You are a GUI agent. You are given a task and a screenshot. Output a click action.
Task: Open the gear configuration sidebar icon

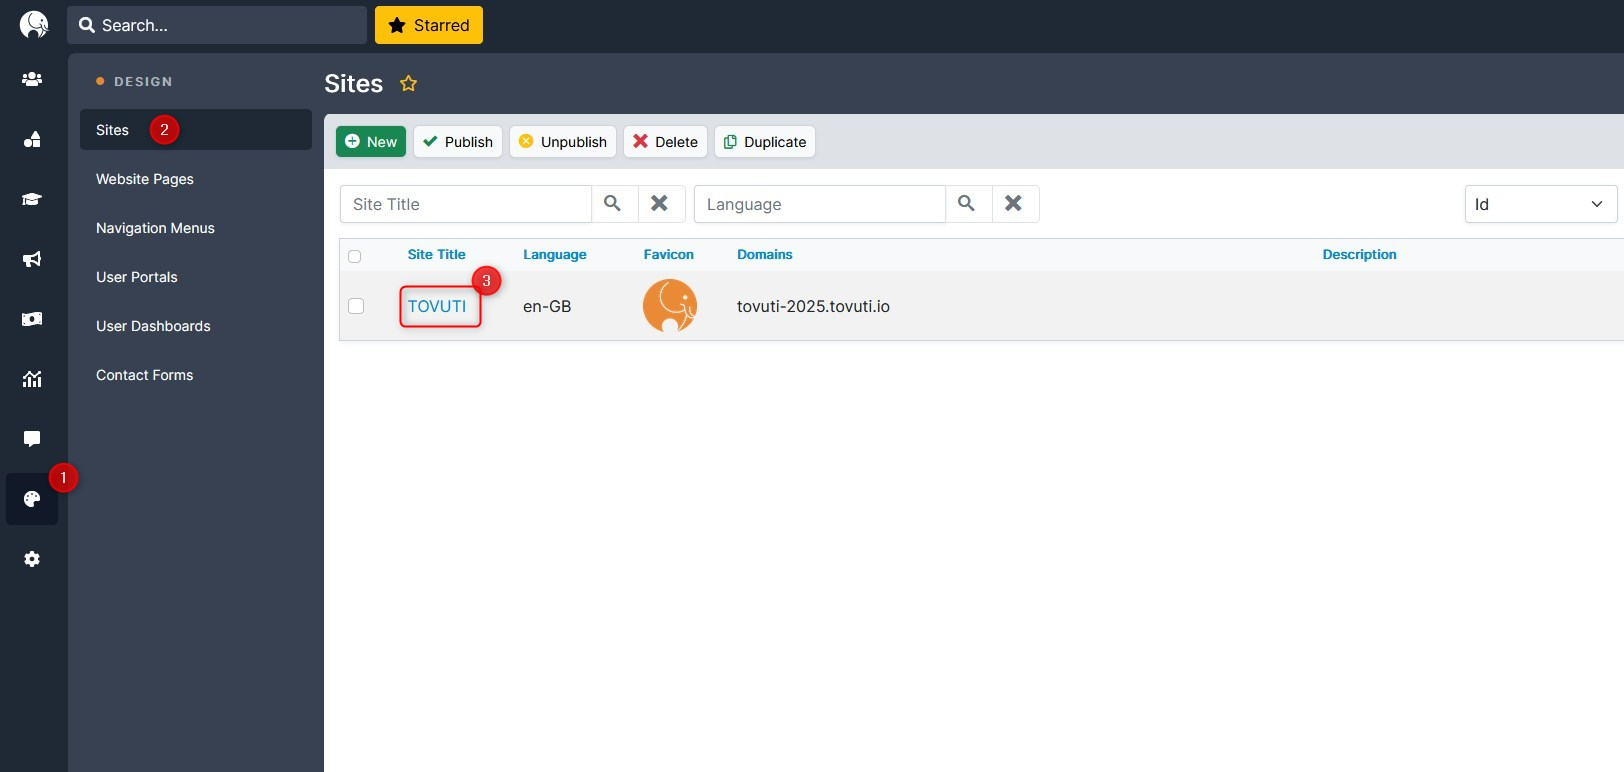click(x=32, y=559)
